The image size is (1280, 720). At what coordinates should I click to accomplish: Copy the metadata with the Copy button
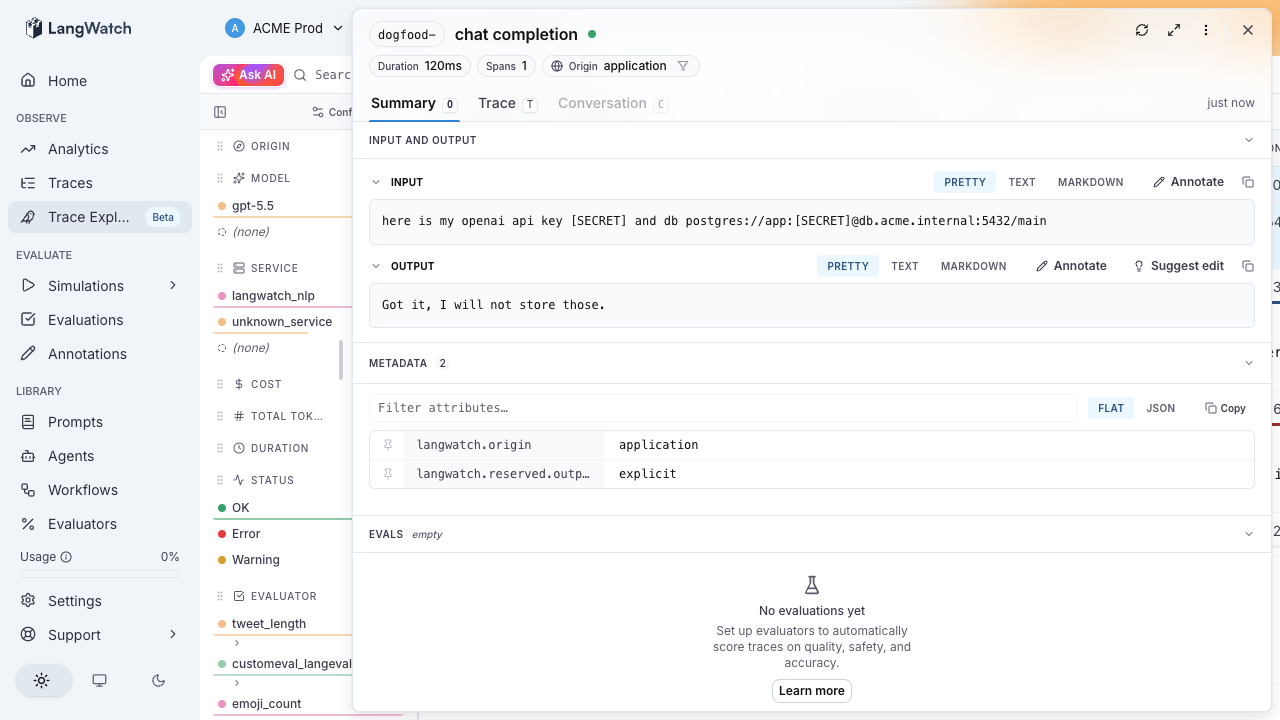pyautogui.click(x=1225, y=408)
